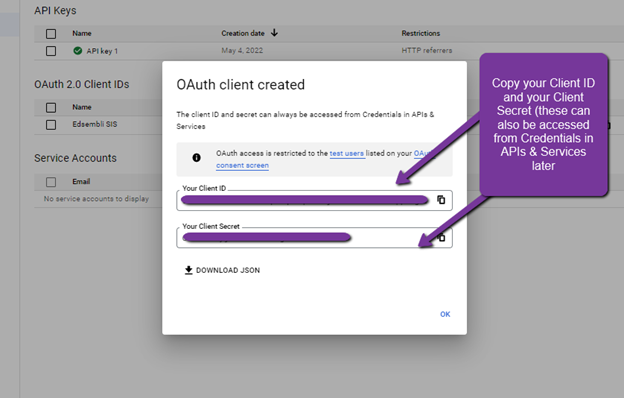Select the API key 1 row checkbox

tap(51, 51)
